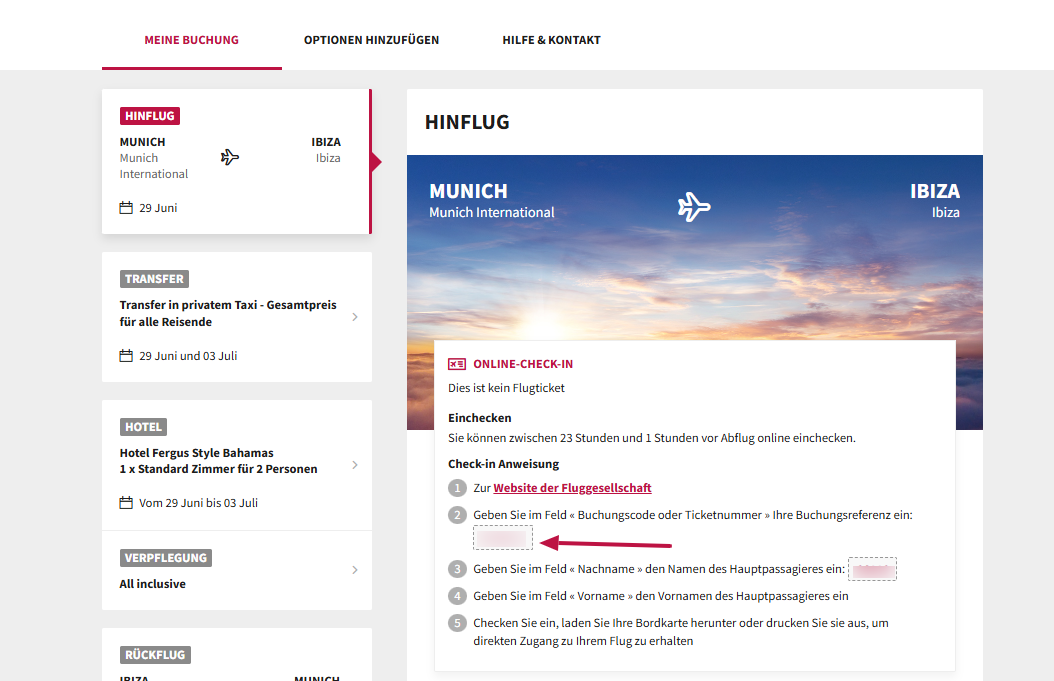Switch to Optionen Hinzufügen tab

[x=371, y=40]
